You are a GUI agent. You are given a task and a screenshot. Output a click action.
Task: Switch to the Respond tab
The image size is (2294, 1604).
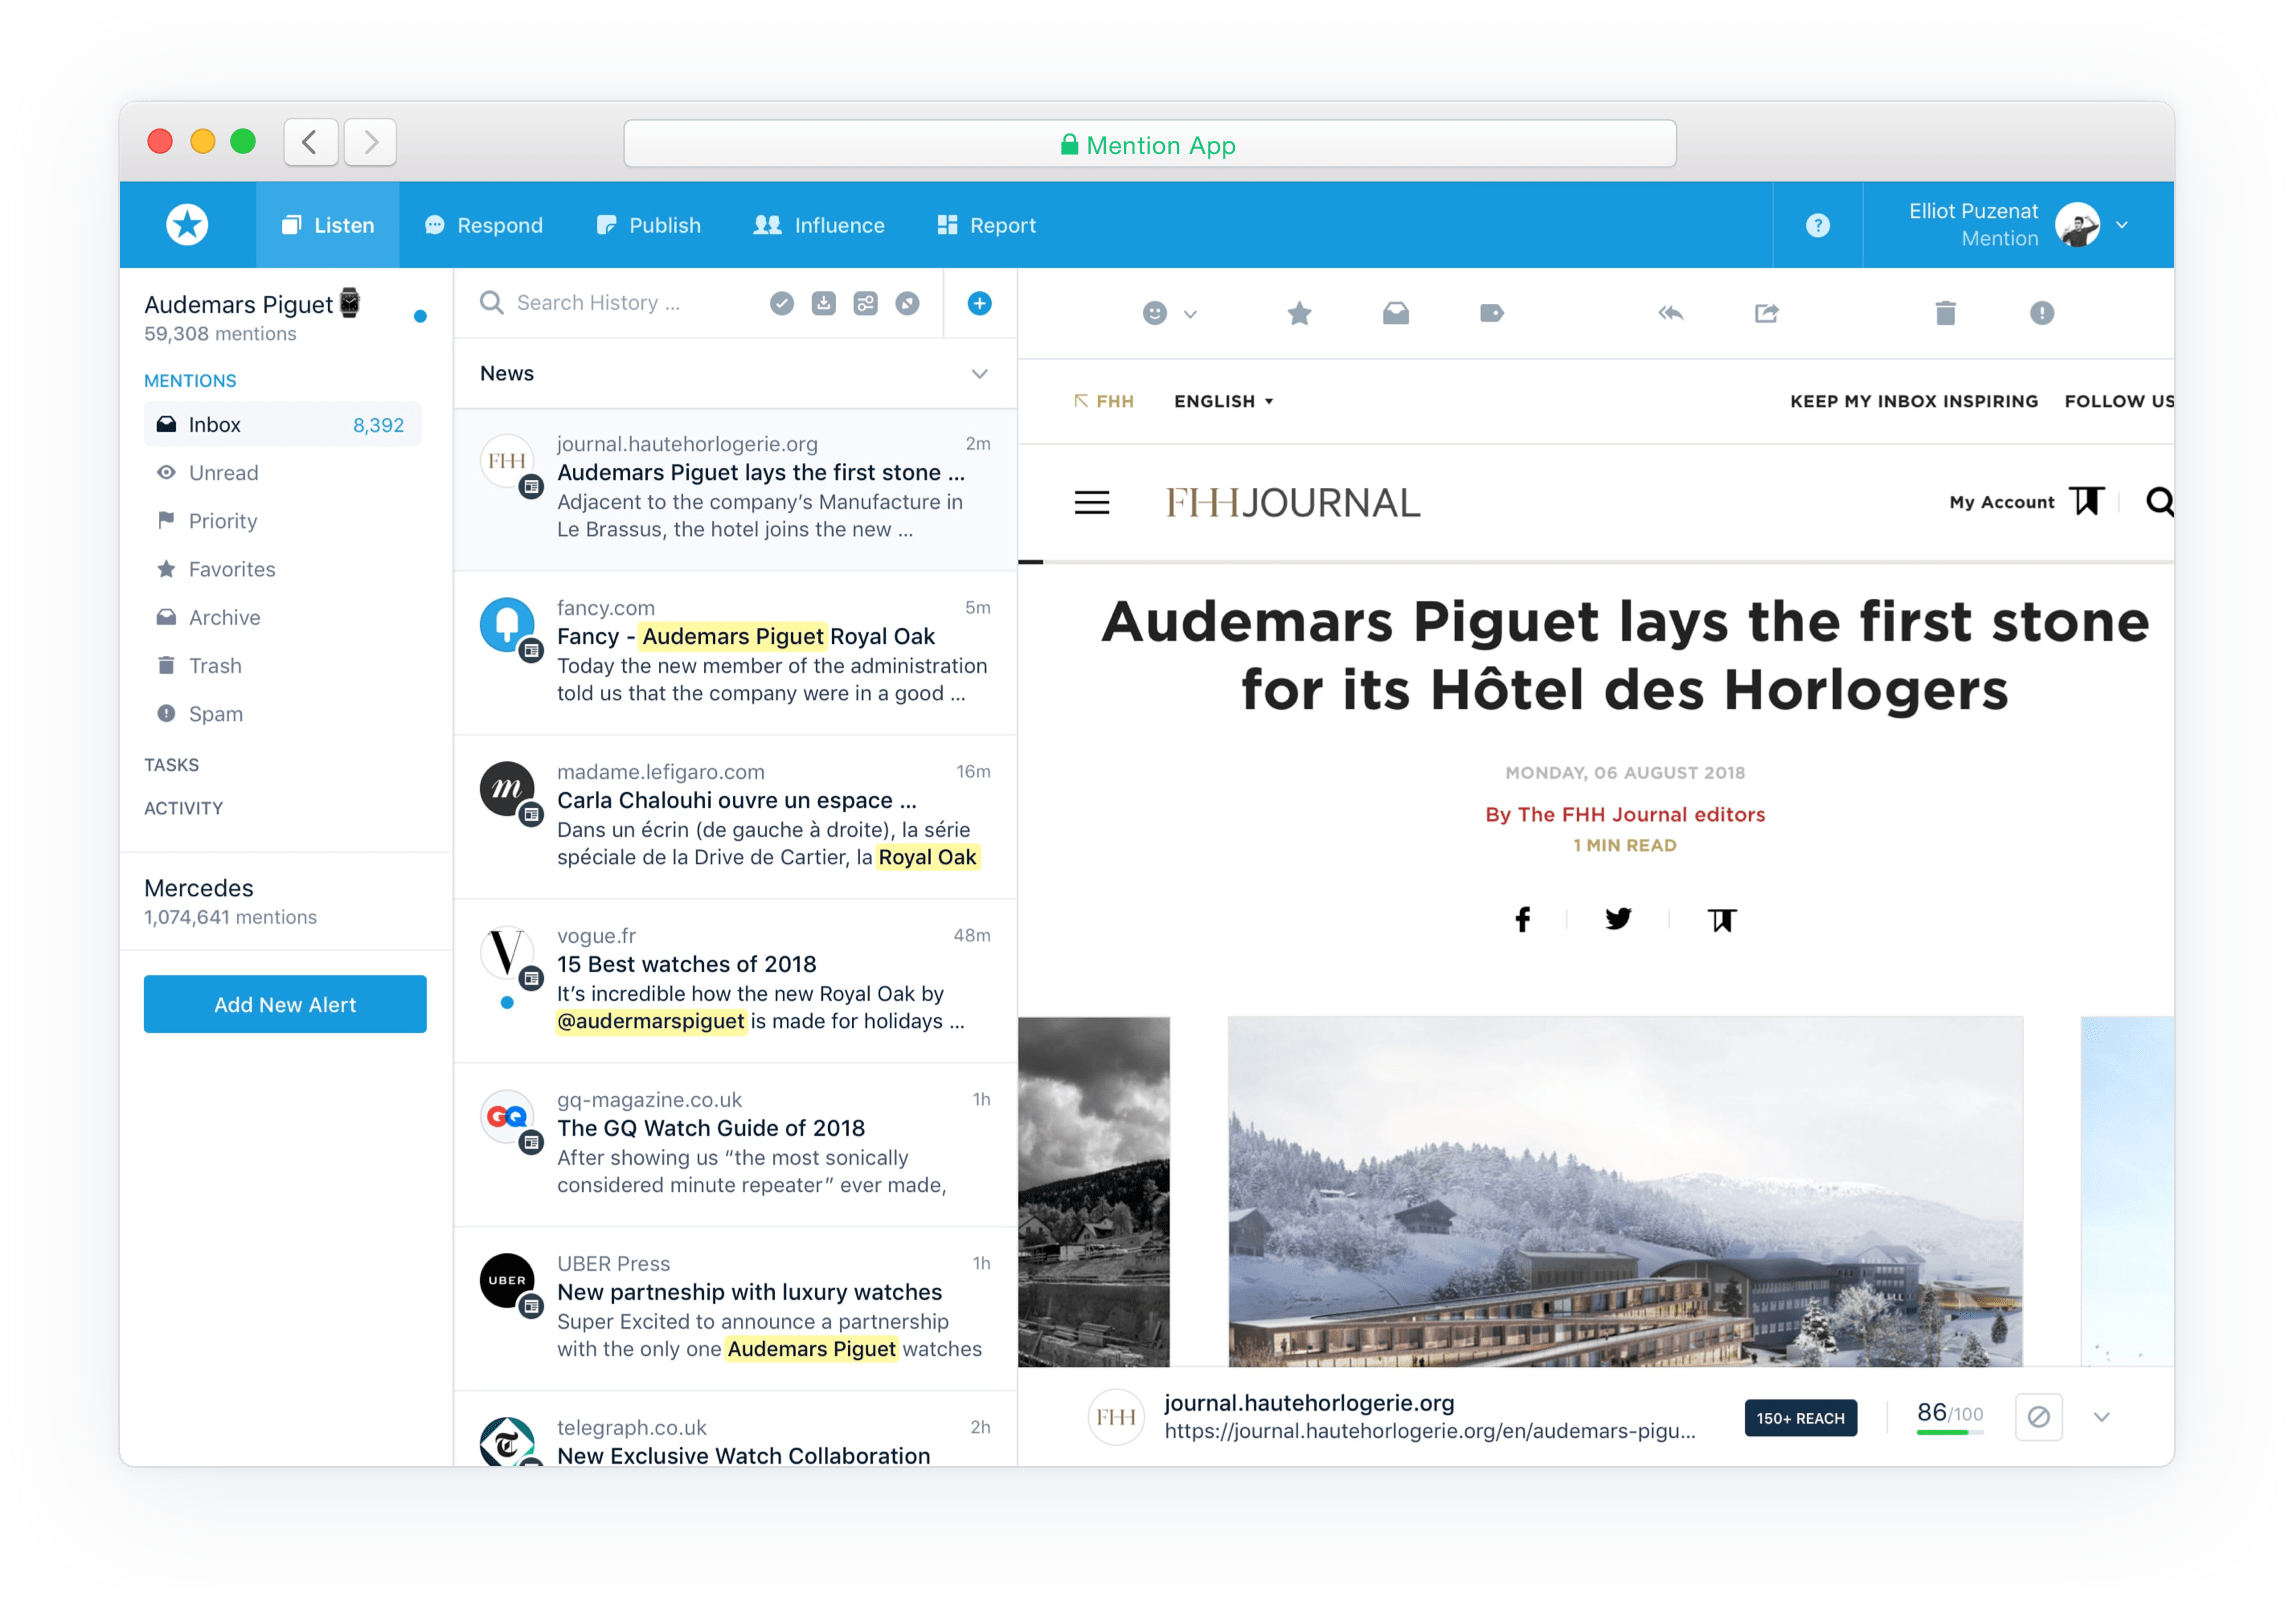tap(483, 225)
